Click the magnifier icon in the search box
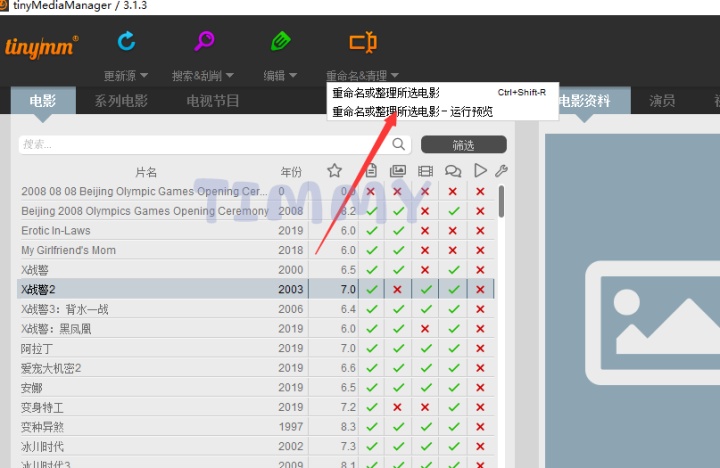This screenshot has height=468, width=720. coord(399,144)
